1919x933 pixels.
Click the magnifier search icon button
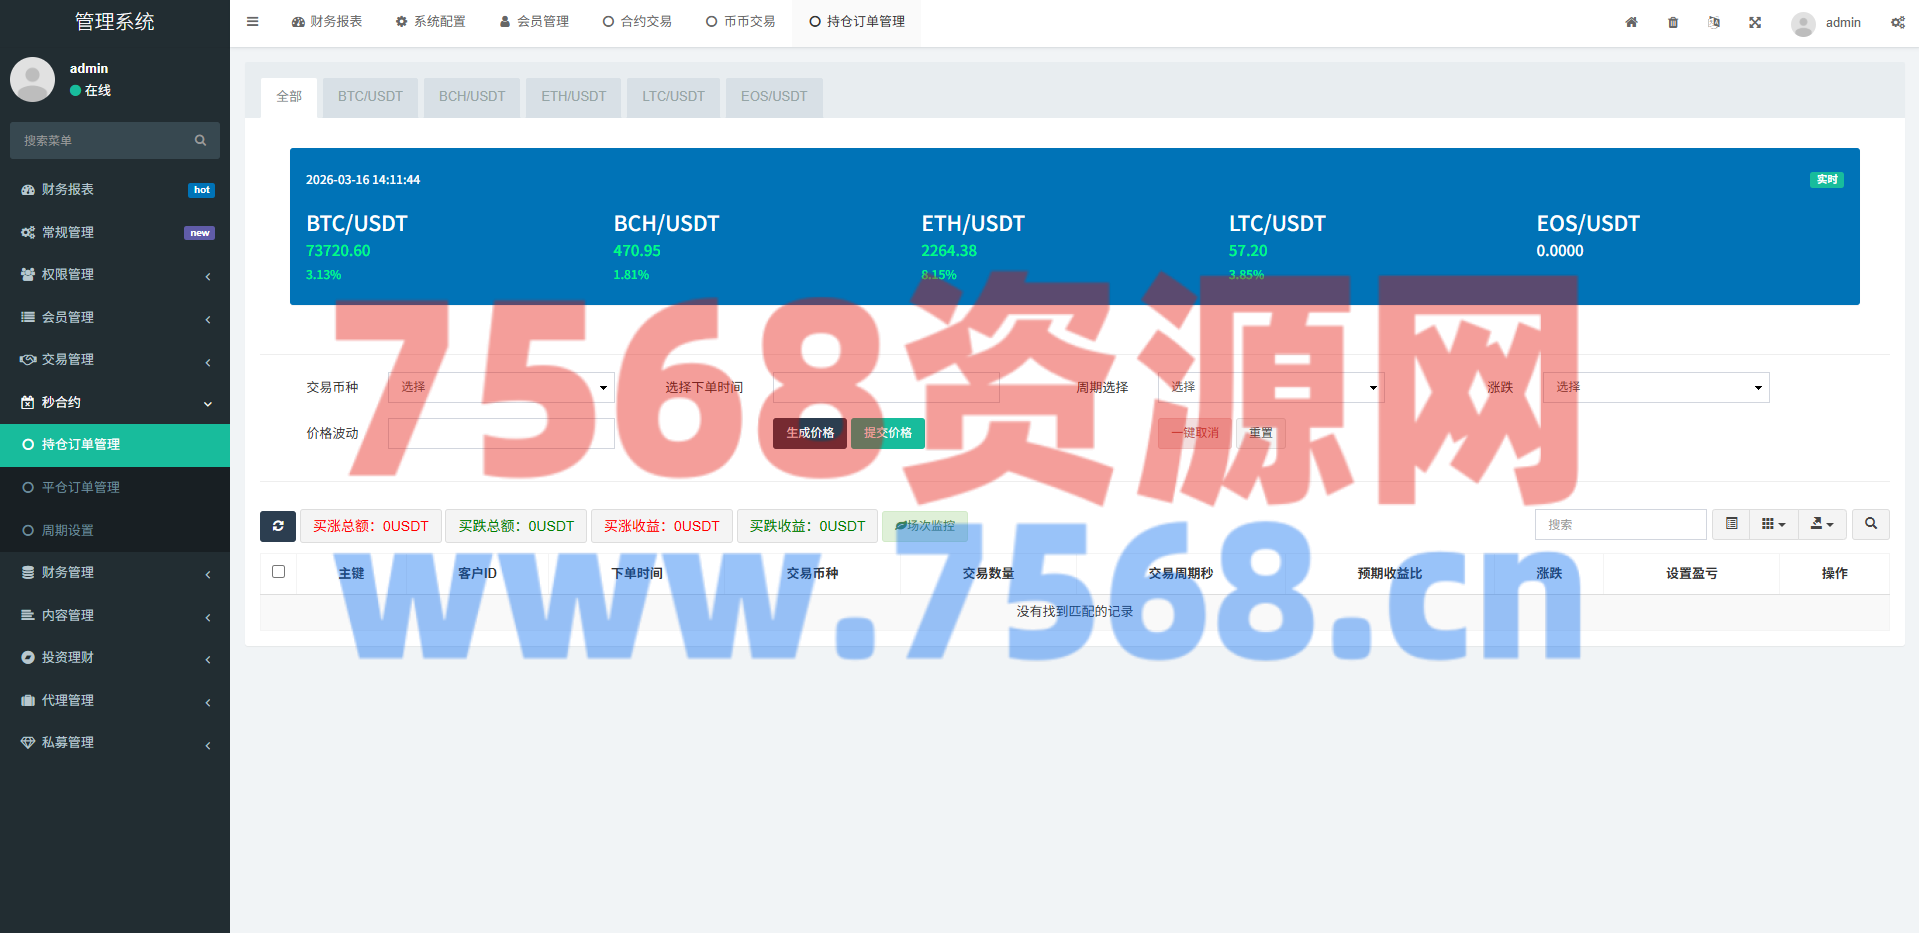(x=1870, y=524)
